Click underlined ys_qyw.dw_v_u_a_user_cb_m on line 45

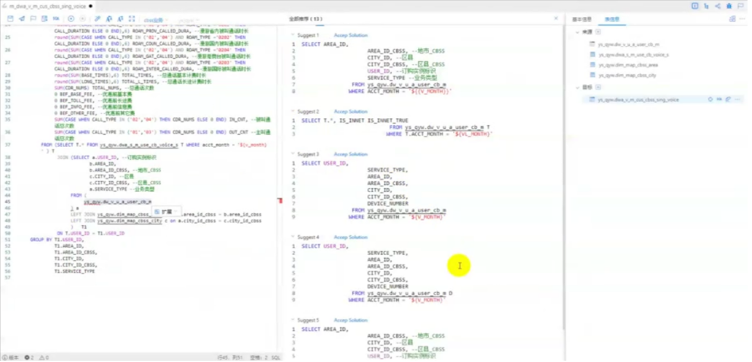coord(118,202)
